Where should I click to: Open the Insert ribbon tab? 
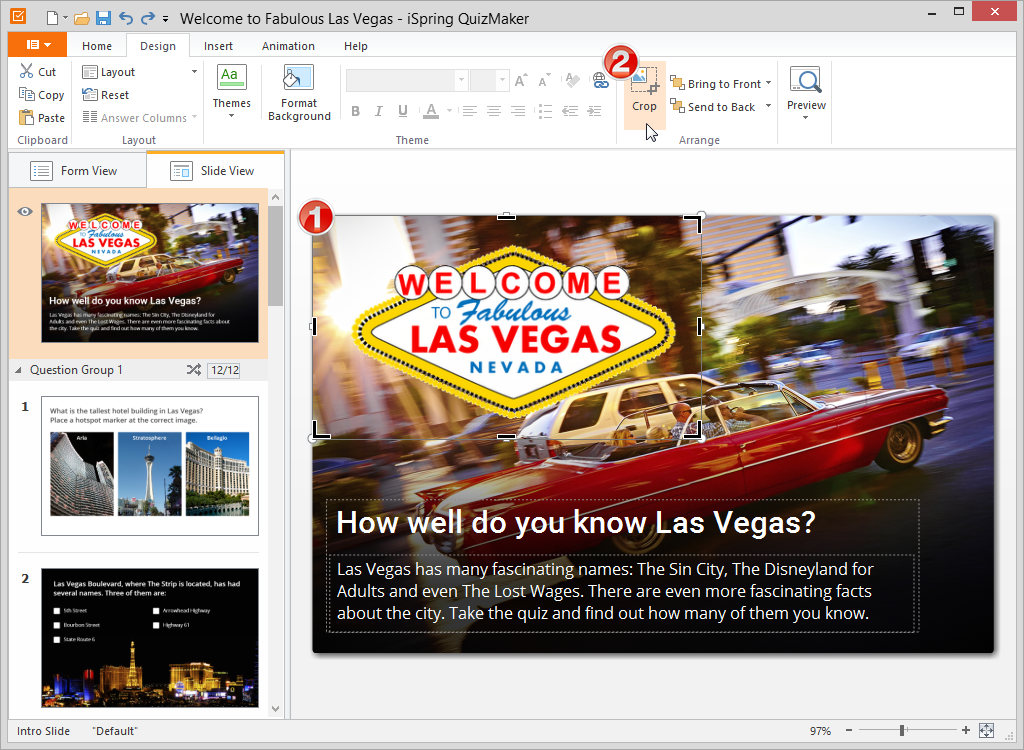(x=218, y=46)
